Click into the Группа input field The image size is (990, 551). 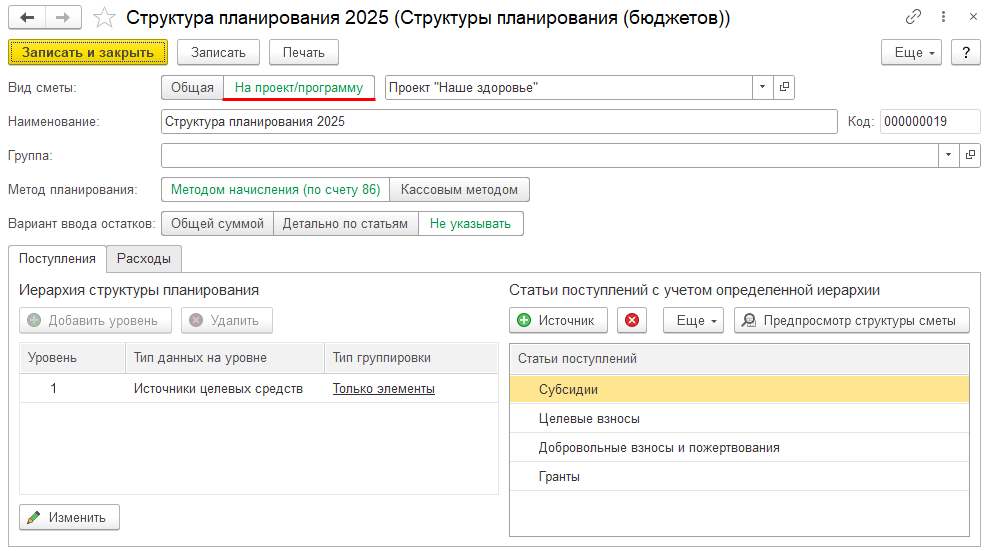tap(549, 155)
